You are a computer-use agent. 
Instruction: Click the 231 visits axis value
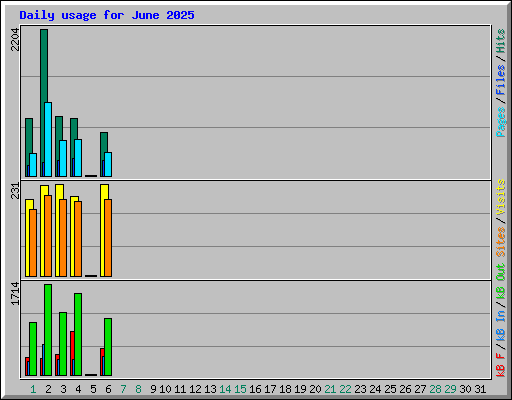(x=15, y=191)
